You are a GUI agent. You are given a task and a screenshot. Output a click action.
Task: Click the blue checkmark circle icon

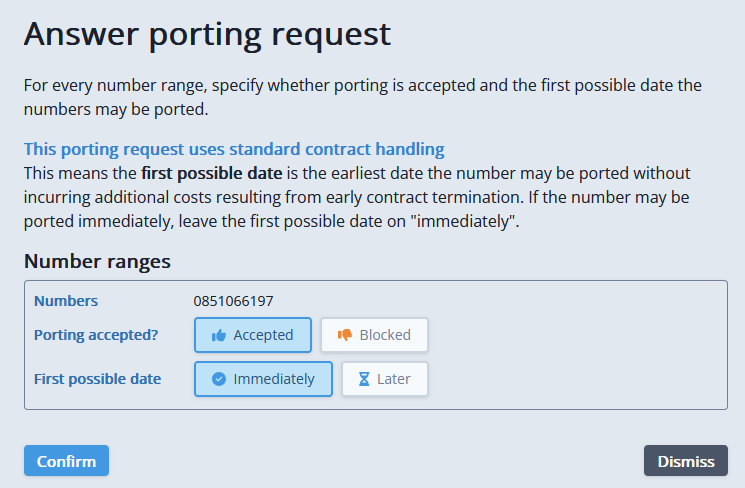[219, 379]
